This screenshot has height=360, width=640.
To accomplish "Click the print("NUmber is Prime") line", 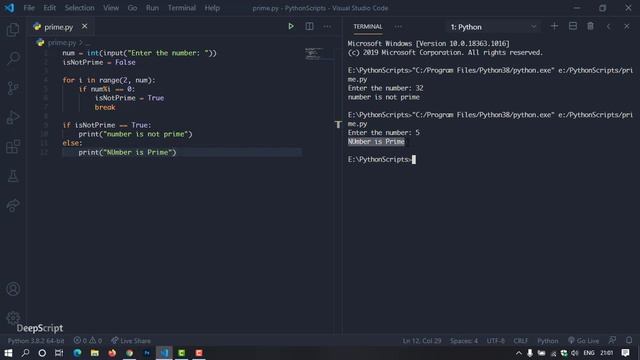I will (x=127, y=152).
